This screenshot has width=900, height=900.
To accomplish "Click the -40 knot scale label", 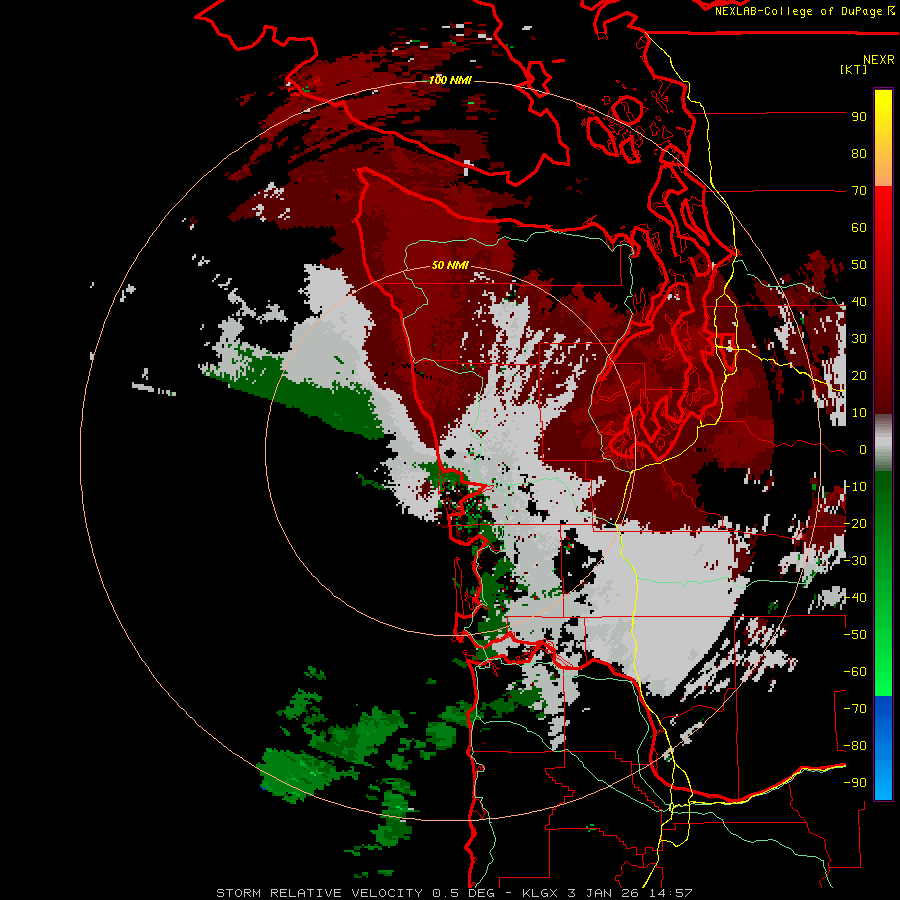I will (855, 598).
